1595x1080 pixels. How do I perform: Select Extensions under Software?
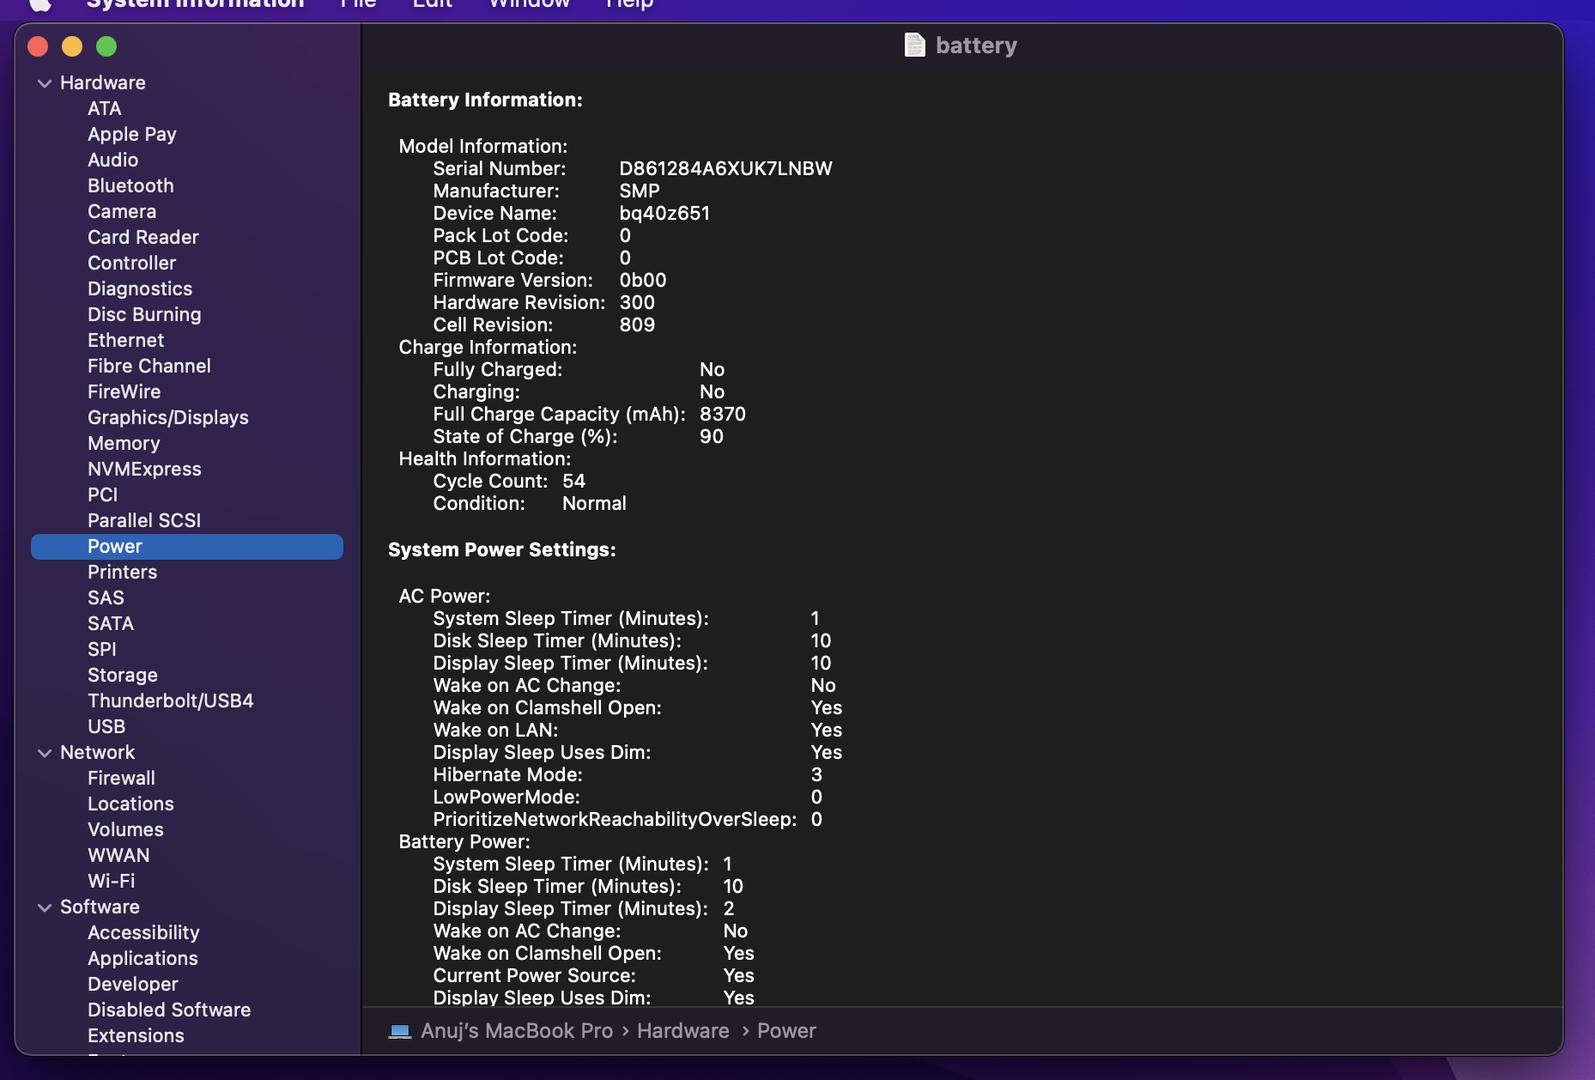tap(135, 1036)
